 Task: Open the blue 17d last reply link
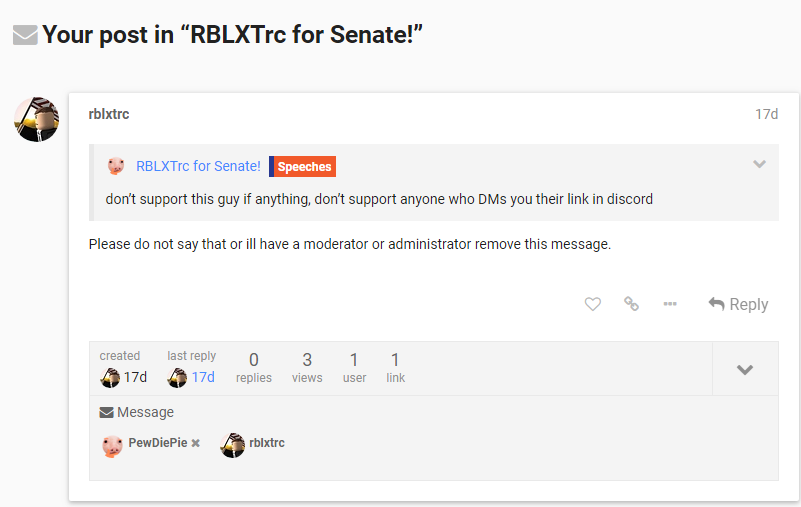[x=203, y=377]
